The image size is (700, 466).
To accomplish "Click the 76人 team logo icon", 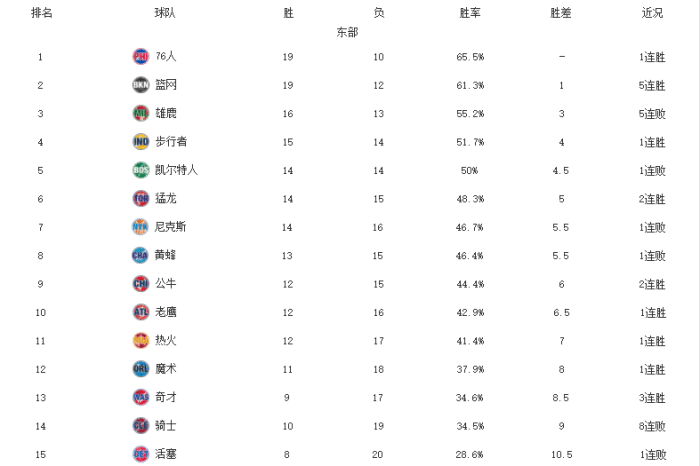I will coord(141,57).
